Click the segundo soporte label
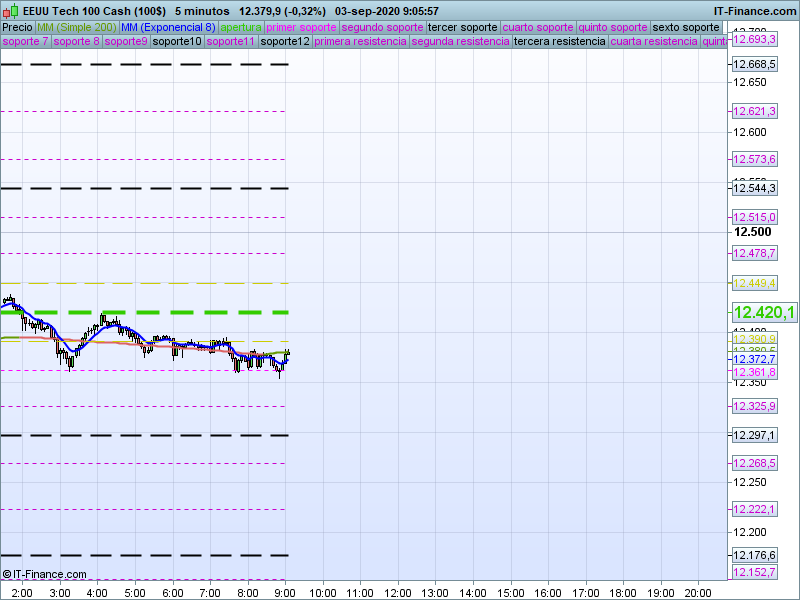Image resolution: width=800 pixels, height=600 pixels. pos(382,27)
